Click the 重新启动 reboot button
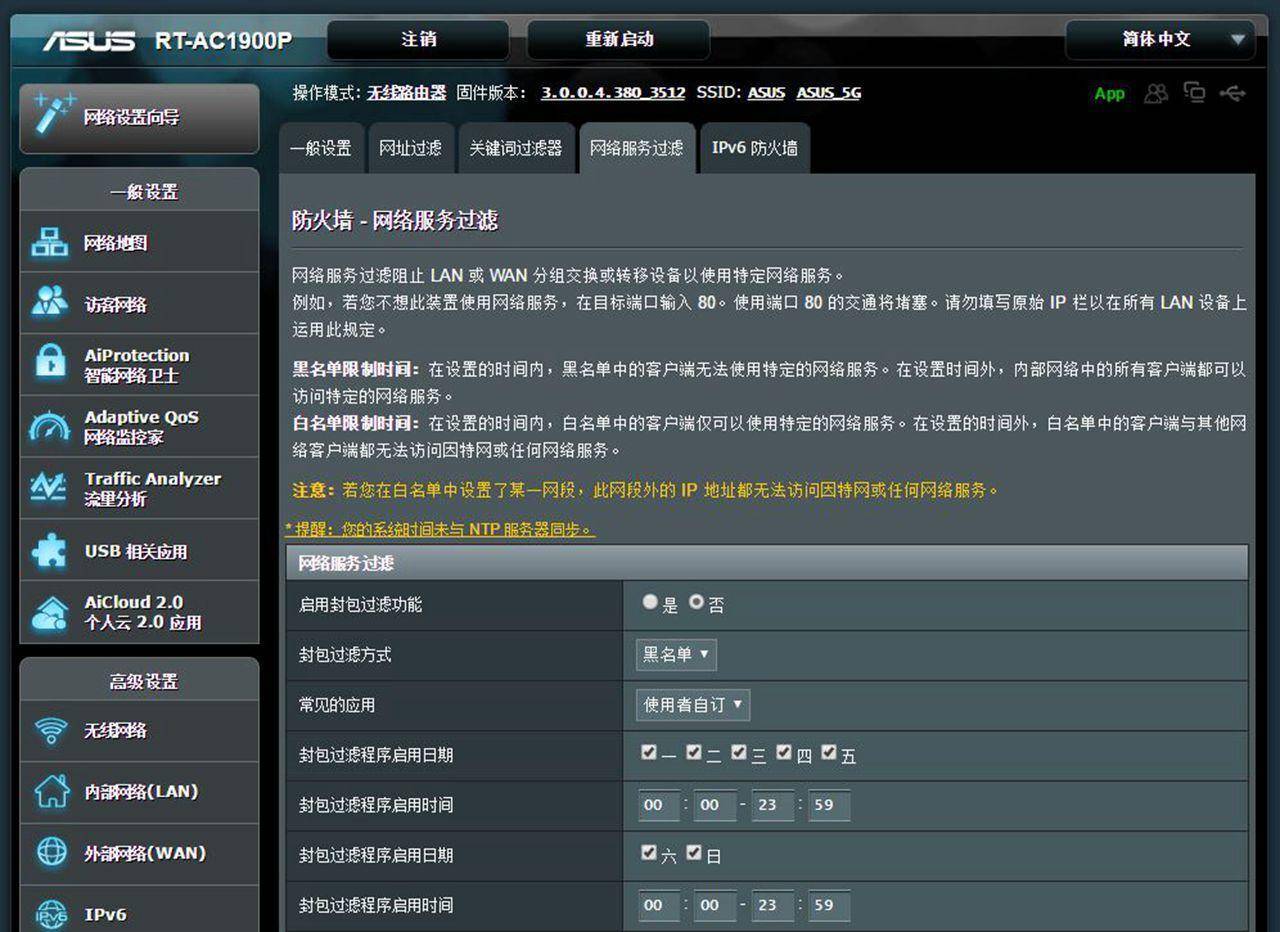This screenshot has width=1280, height=932. point(619,39)
